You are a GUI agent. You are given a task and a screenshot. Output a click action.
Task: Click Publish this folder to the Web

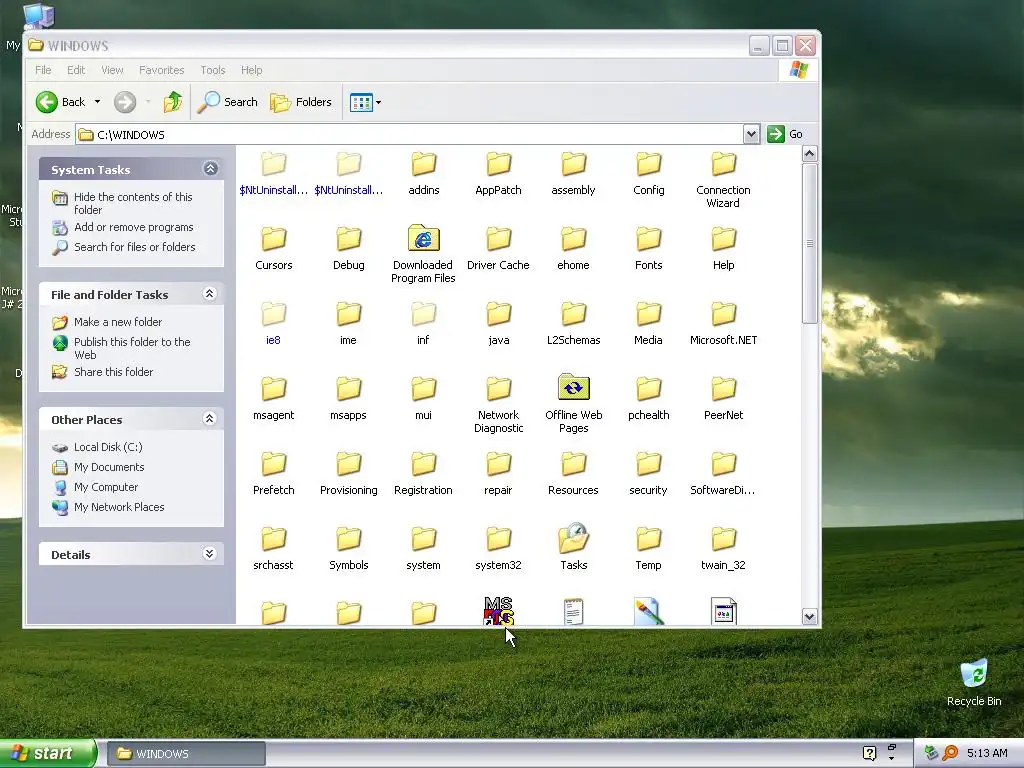coord(132,348)
